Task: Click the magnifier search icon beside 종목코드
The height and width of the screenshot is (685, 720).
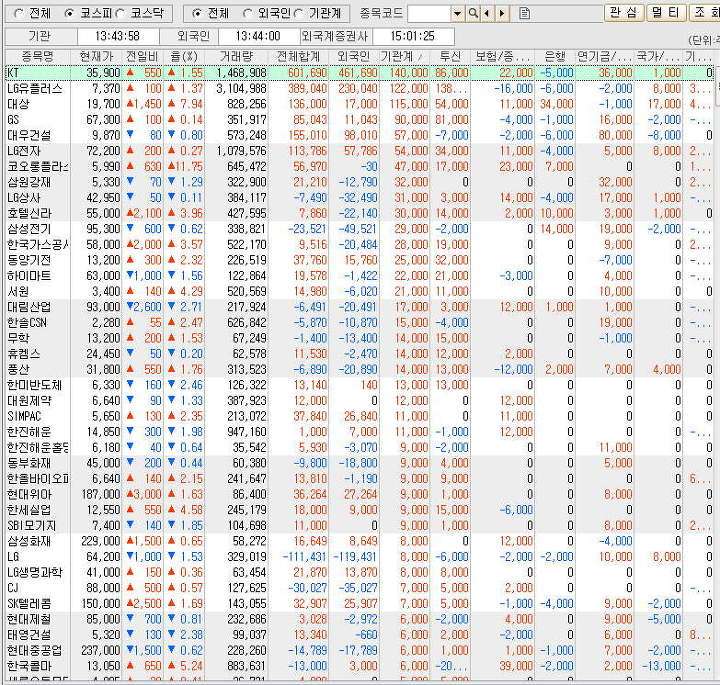Action: 472,13
